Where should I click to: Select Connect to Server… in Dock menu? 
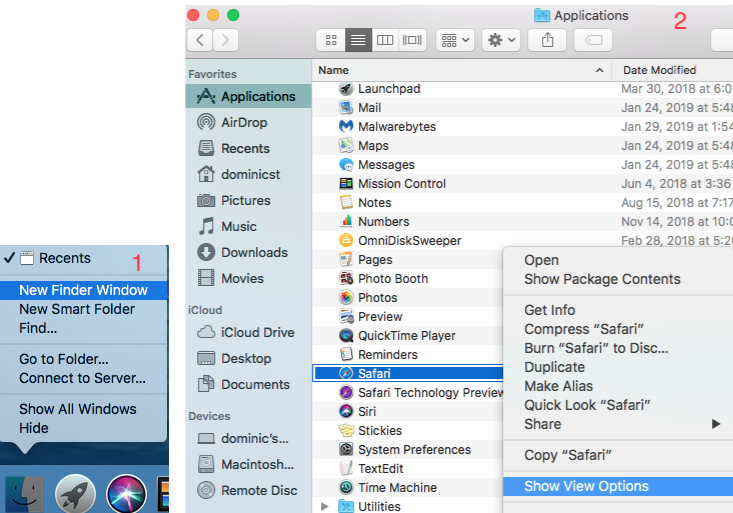point(84,378)
